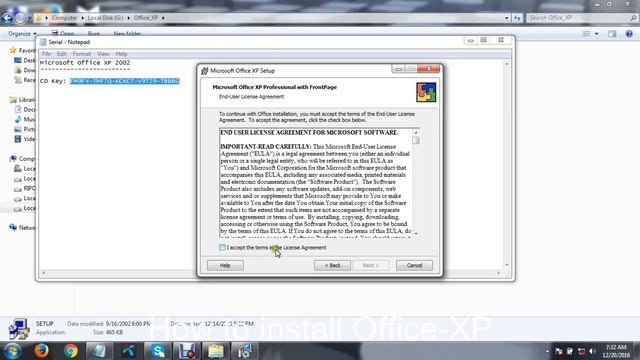640x360 pixels.
Task: Click Office XP Setup title bar icon
Action: point(204,71)
